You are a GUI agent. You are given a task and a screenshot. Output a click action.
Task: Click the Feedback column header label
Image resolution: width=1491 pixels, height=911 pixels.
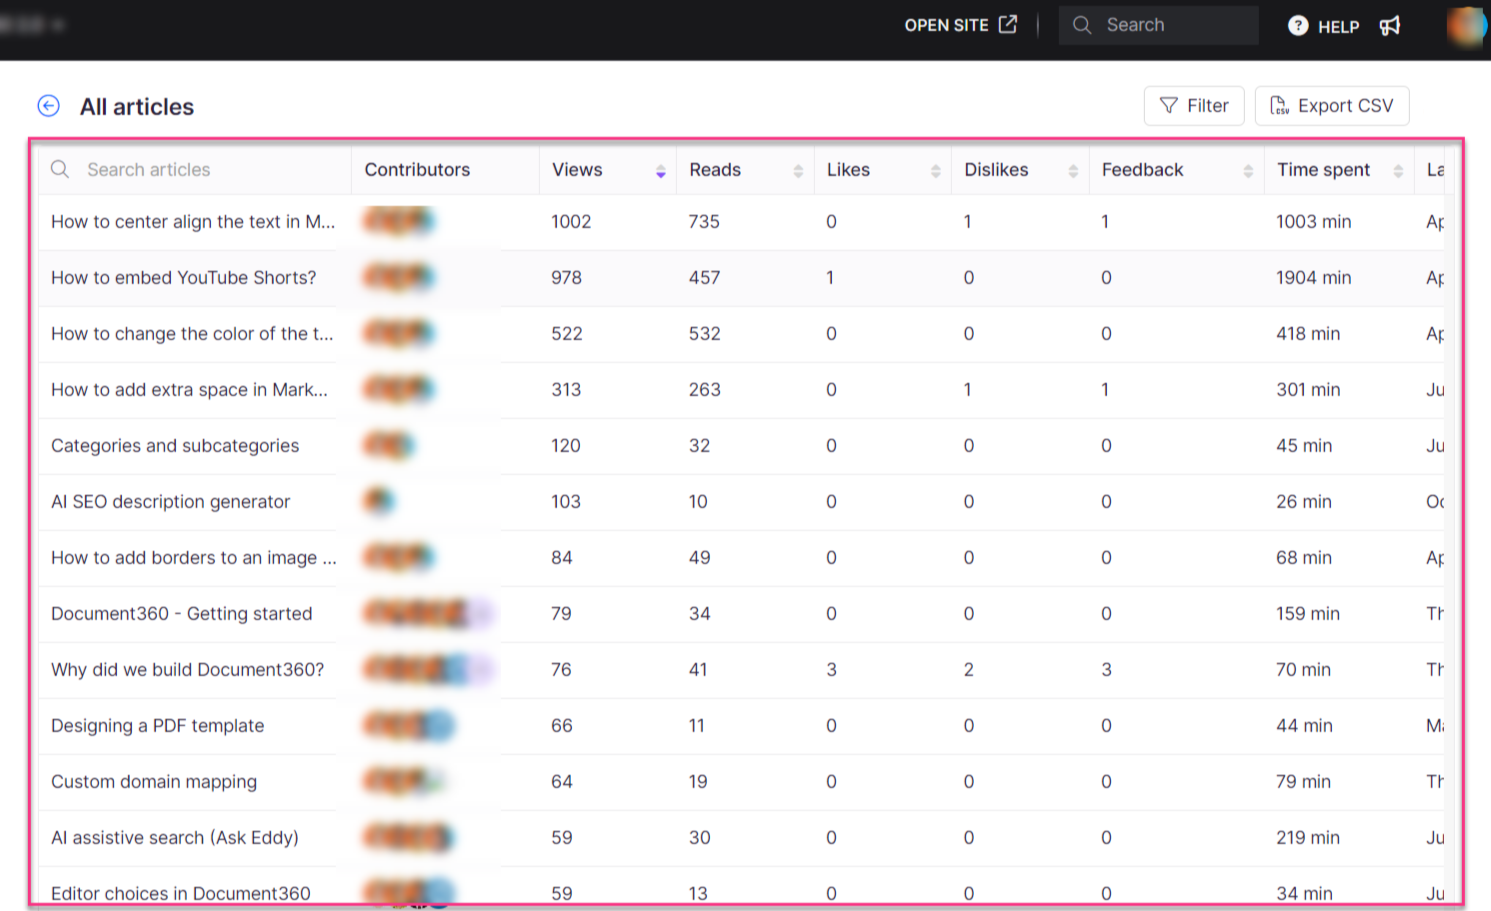click(x=1142, y=169)
